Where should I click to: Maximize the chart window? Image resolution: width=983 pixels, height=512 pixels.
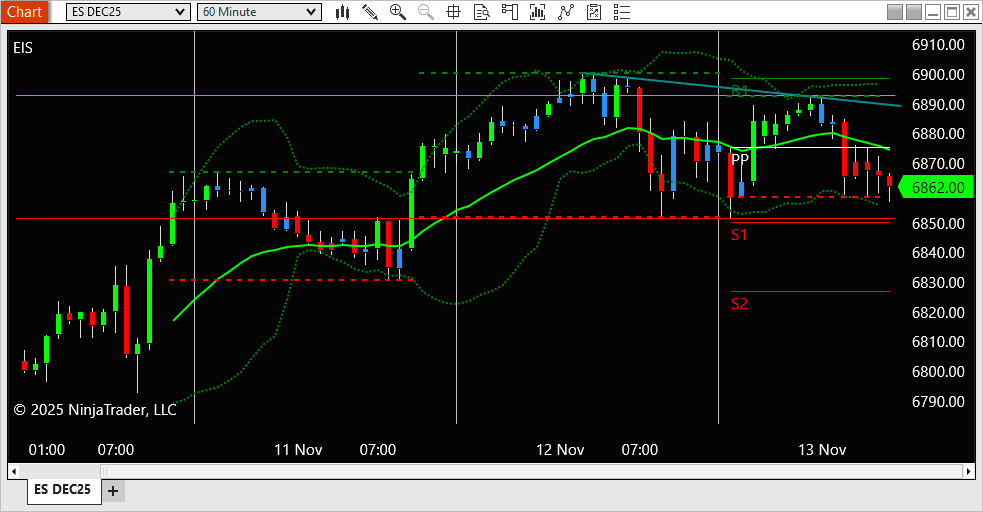coord(952,12)
